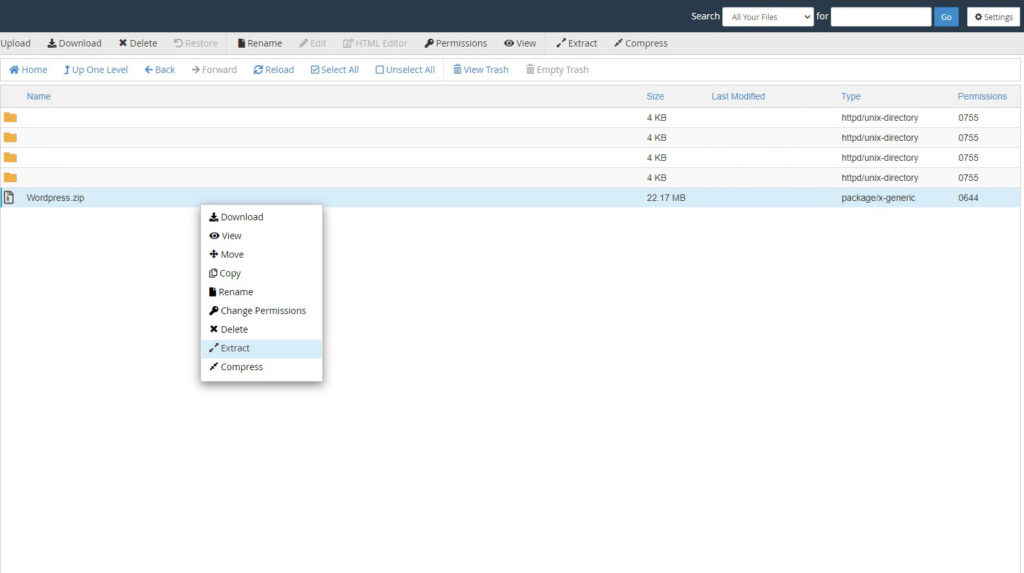1024x573 pixels.
Task: Open View Trash
Action: (481, 70)
